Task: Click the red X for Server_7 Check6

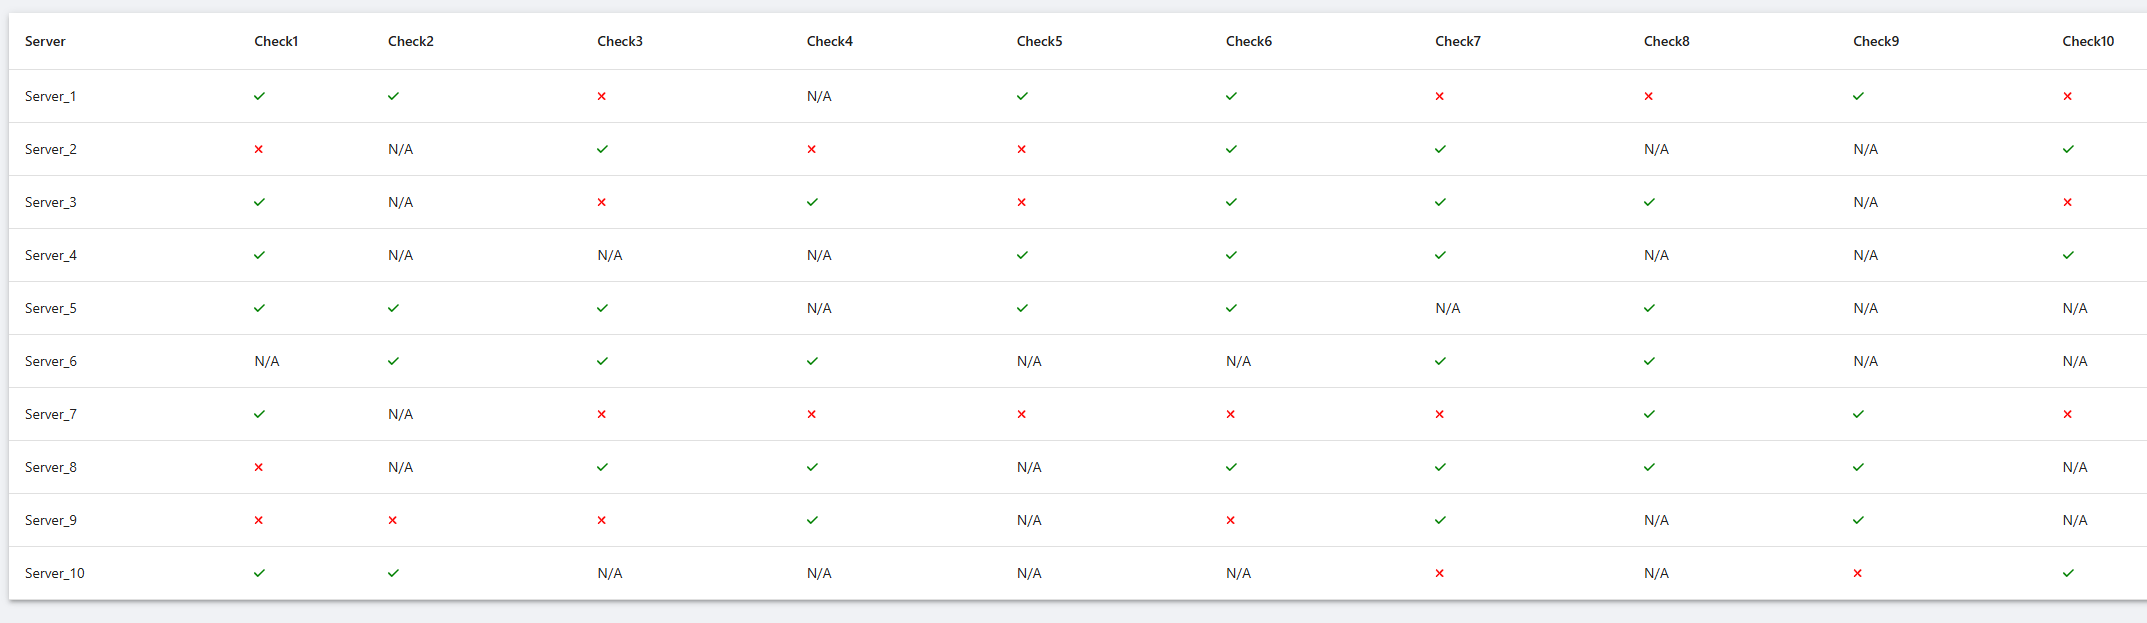Action: click(1230, 414)
